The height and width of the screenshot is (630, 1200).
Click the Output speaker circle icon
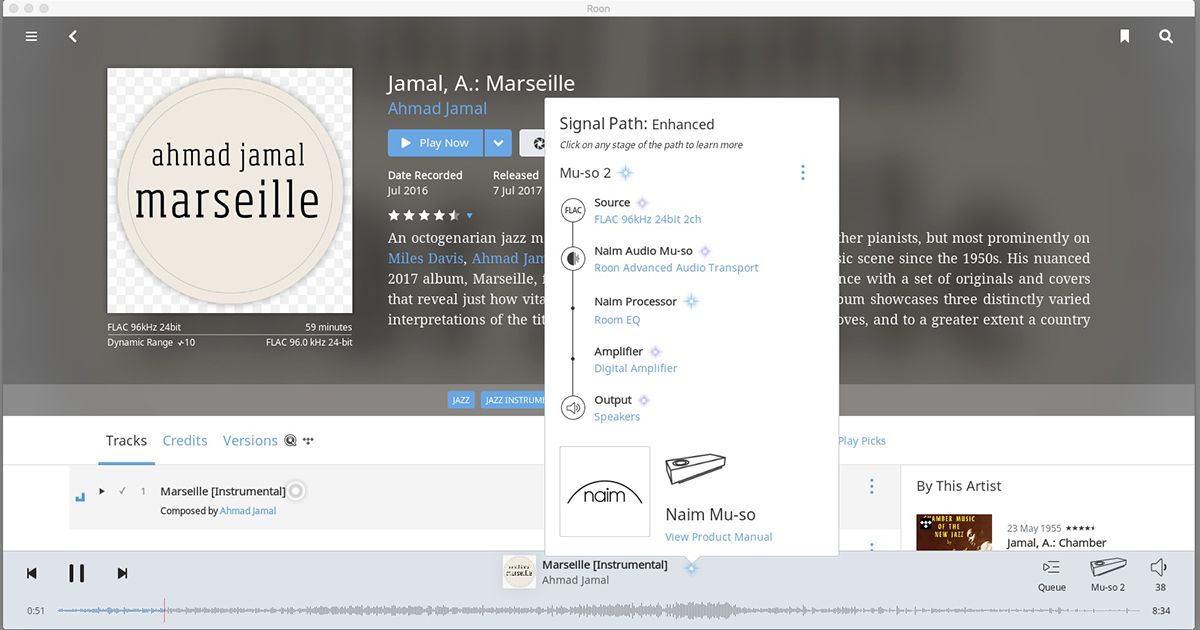573,407
